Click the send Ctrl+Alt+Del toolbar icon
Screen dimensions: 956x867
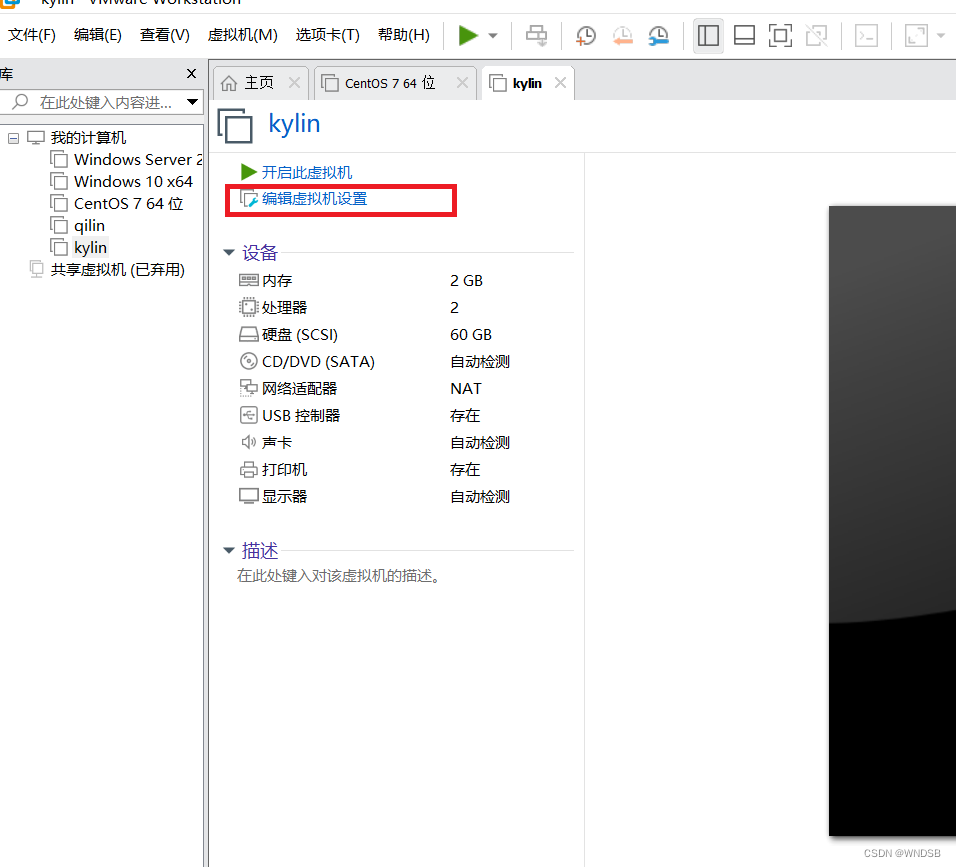pos(537,35)
